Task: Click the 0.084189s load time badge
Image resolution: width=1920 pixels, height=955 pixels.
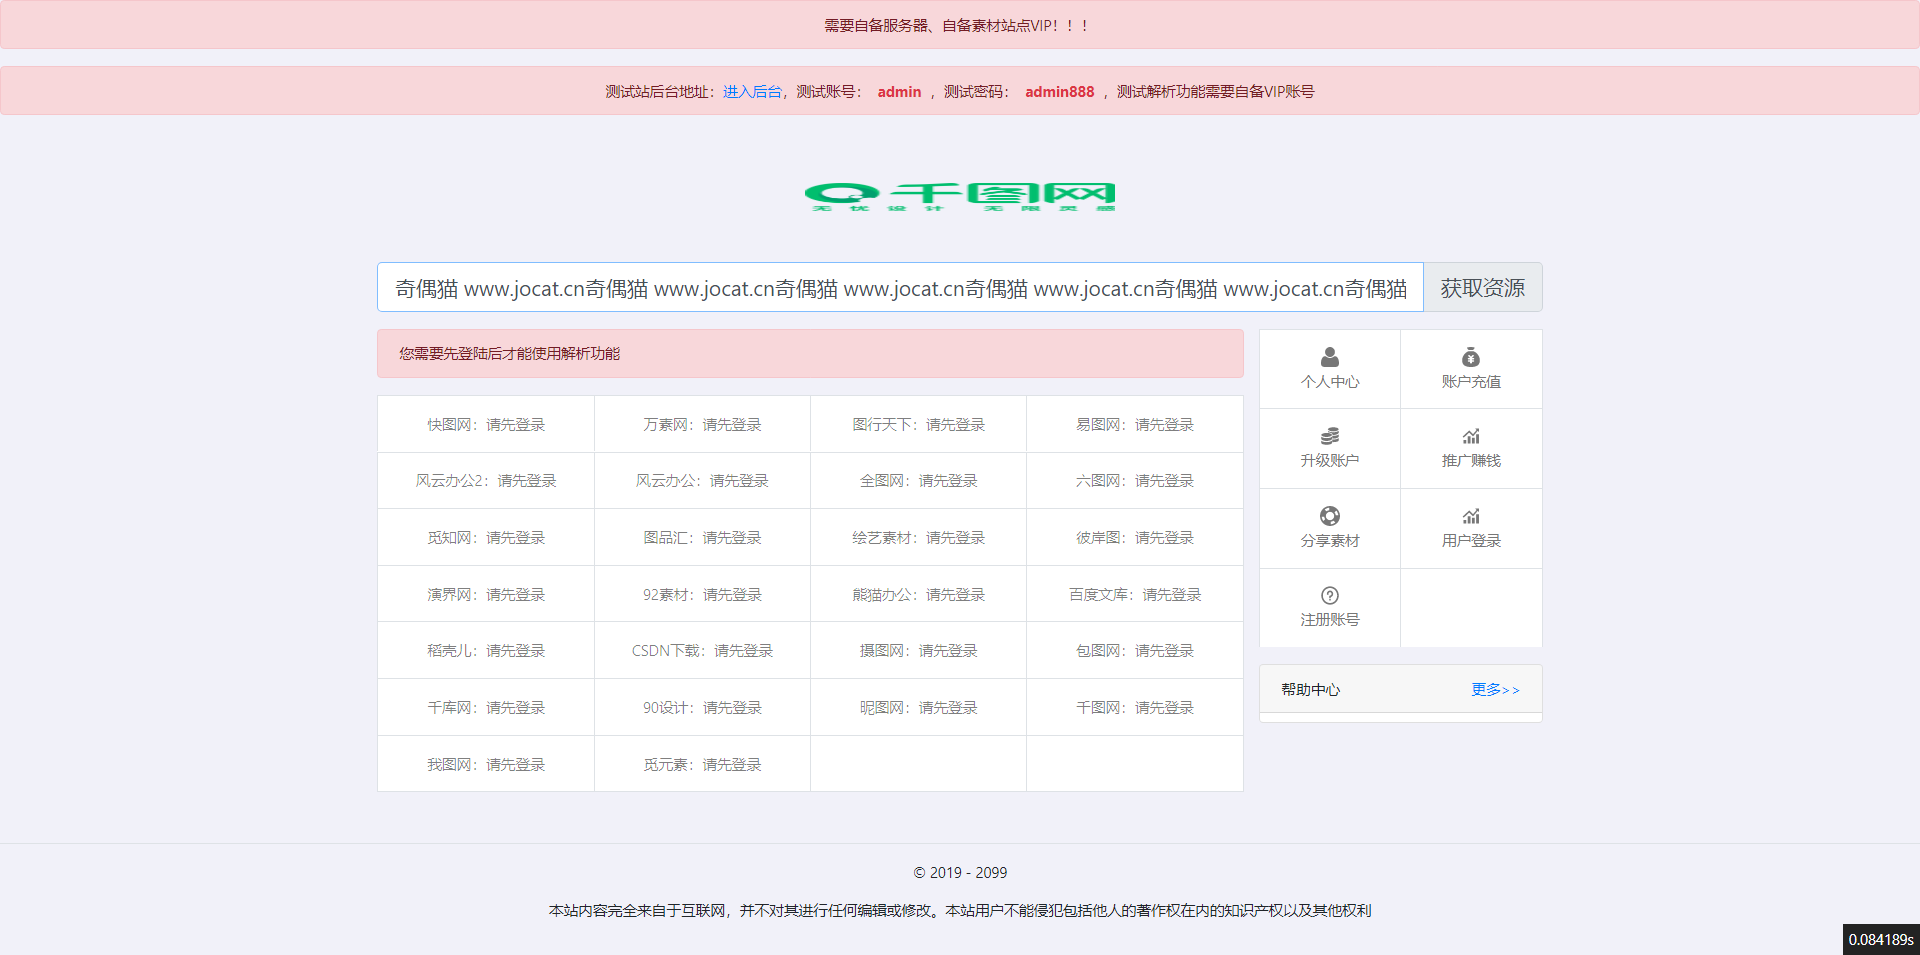Action: [1881, 939]
